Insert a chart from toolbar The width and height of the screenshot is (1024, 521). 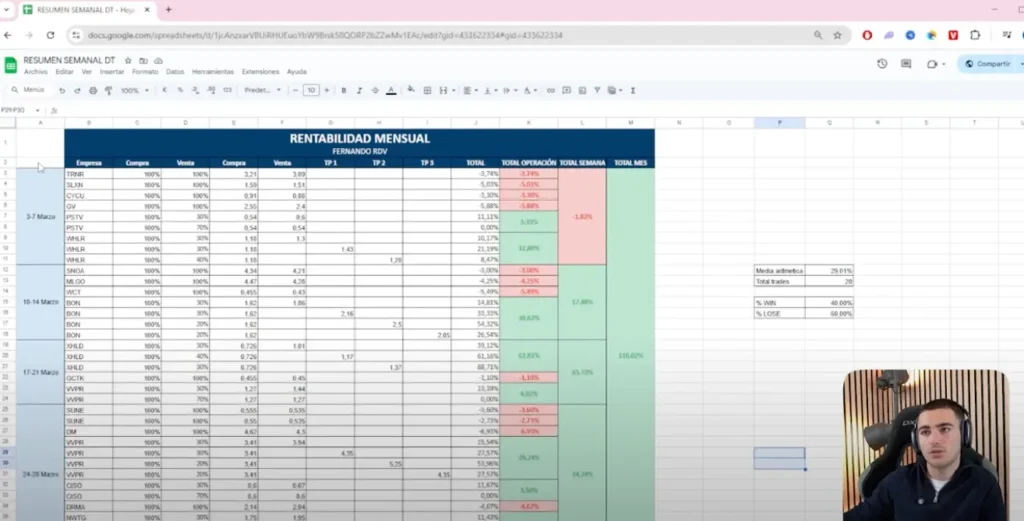582,91
